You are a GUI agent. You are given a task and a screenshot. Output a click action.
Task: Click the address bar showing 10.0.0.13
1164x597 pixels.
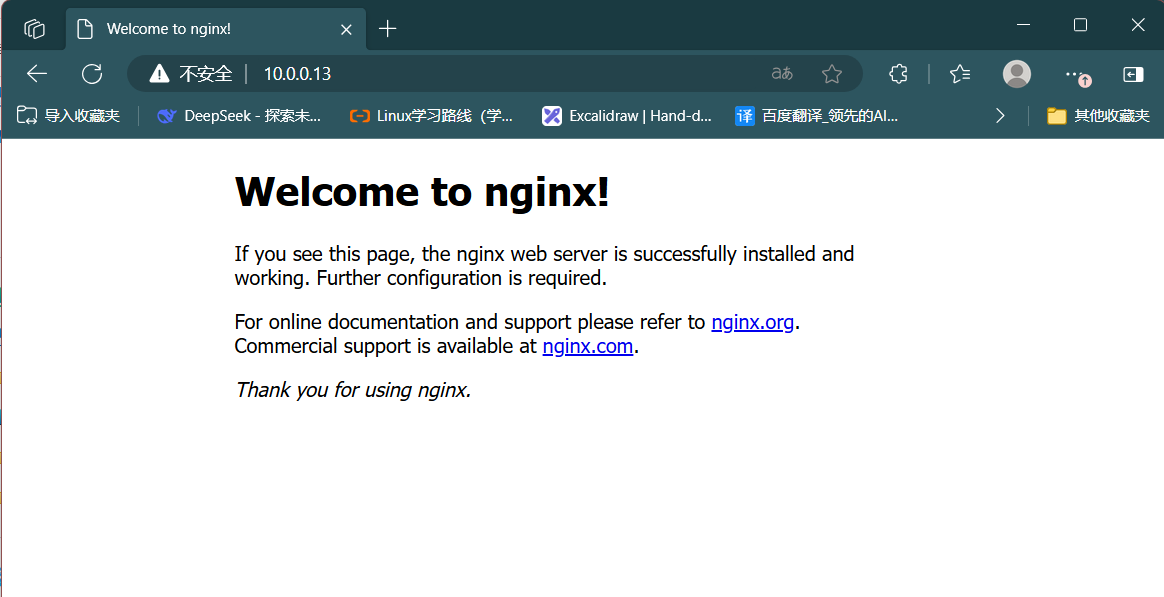point(494,74)
